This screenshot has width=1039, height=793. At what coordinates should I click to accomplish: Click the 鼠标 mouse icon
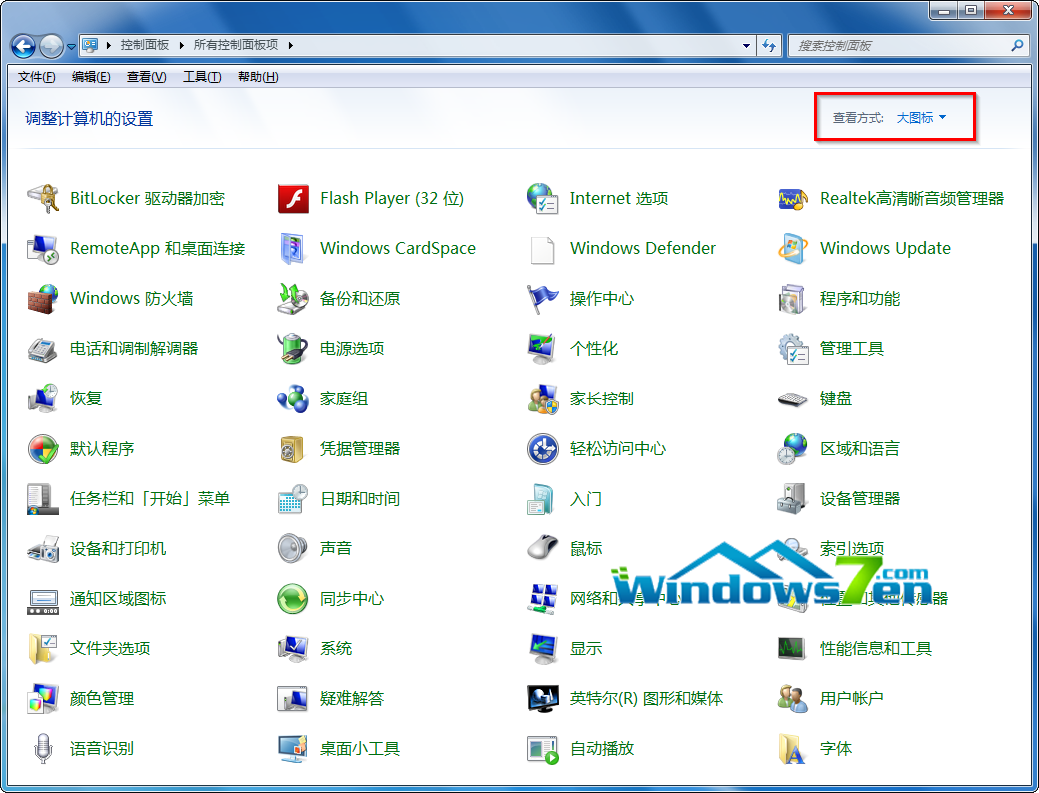coord(543,549)
